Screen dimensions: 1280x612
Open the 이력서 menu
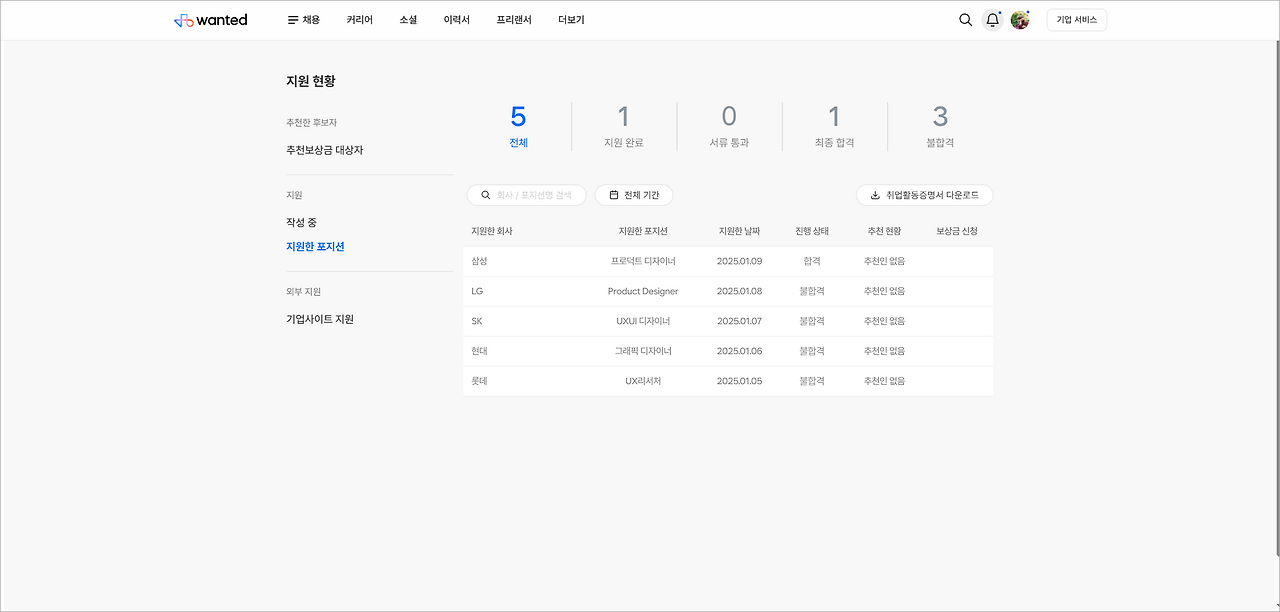[457, 20]
